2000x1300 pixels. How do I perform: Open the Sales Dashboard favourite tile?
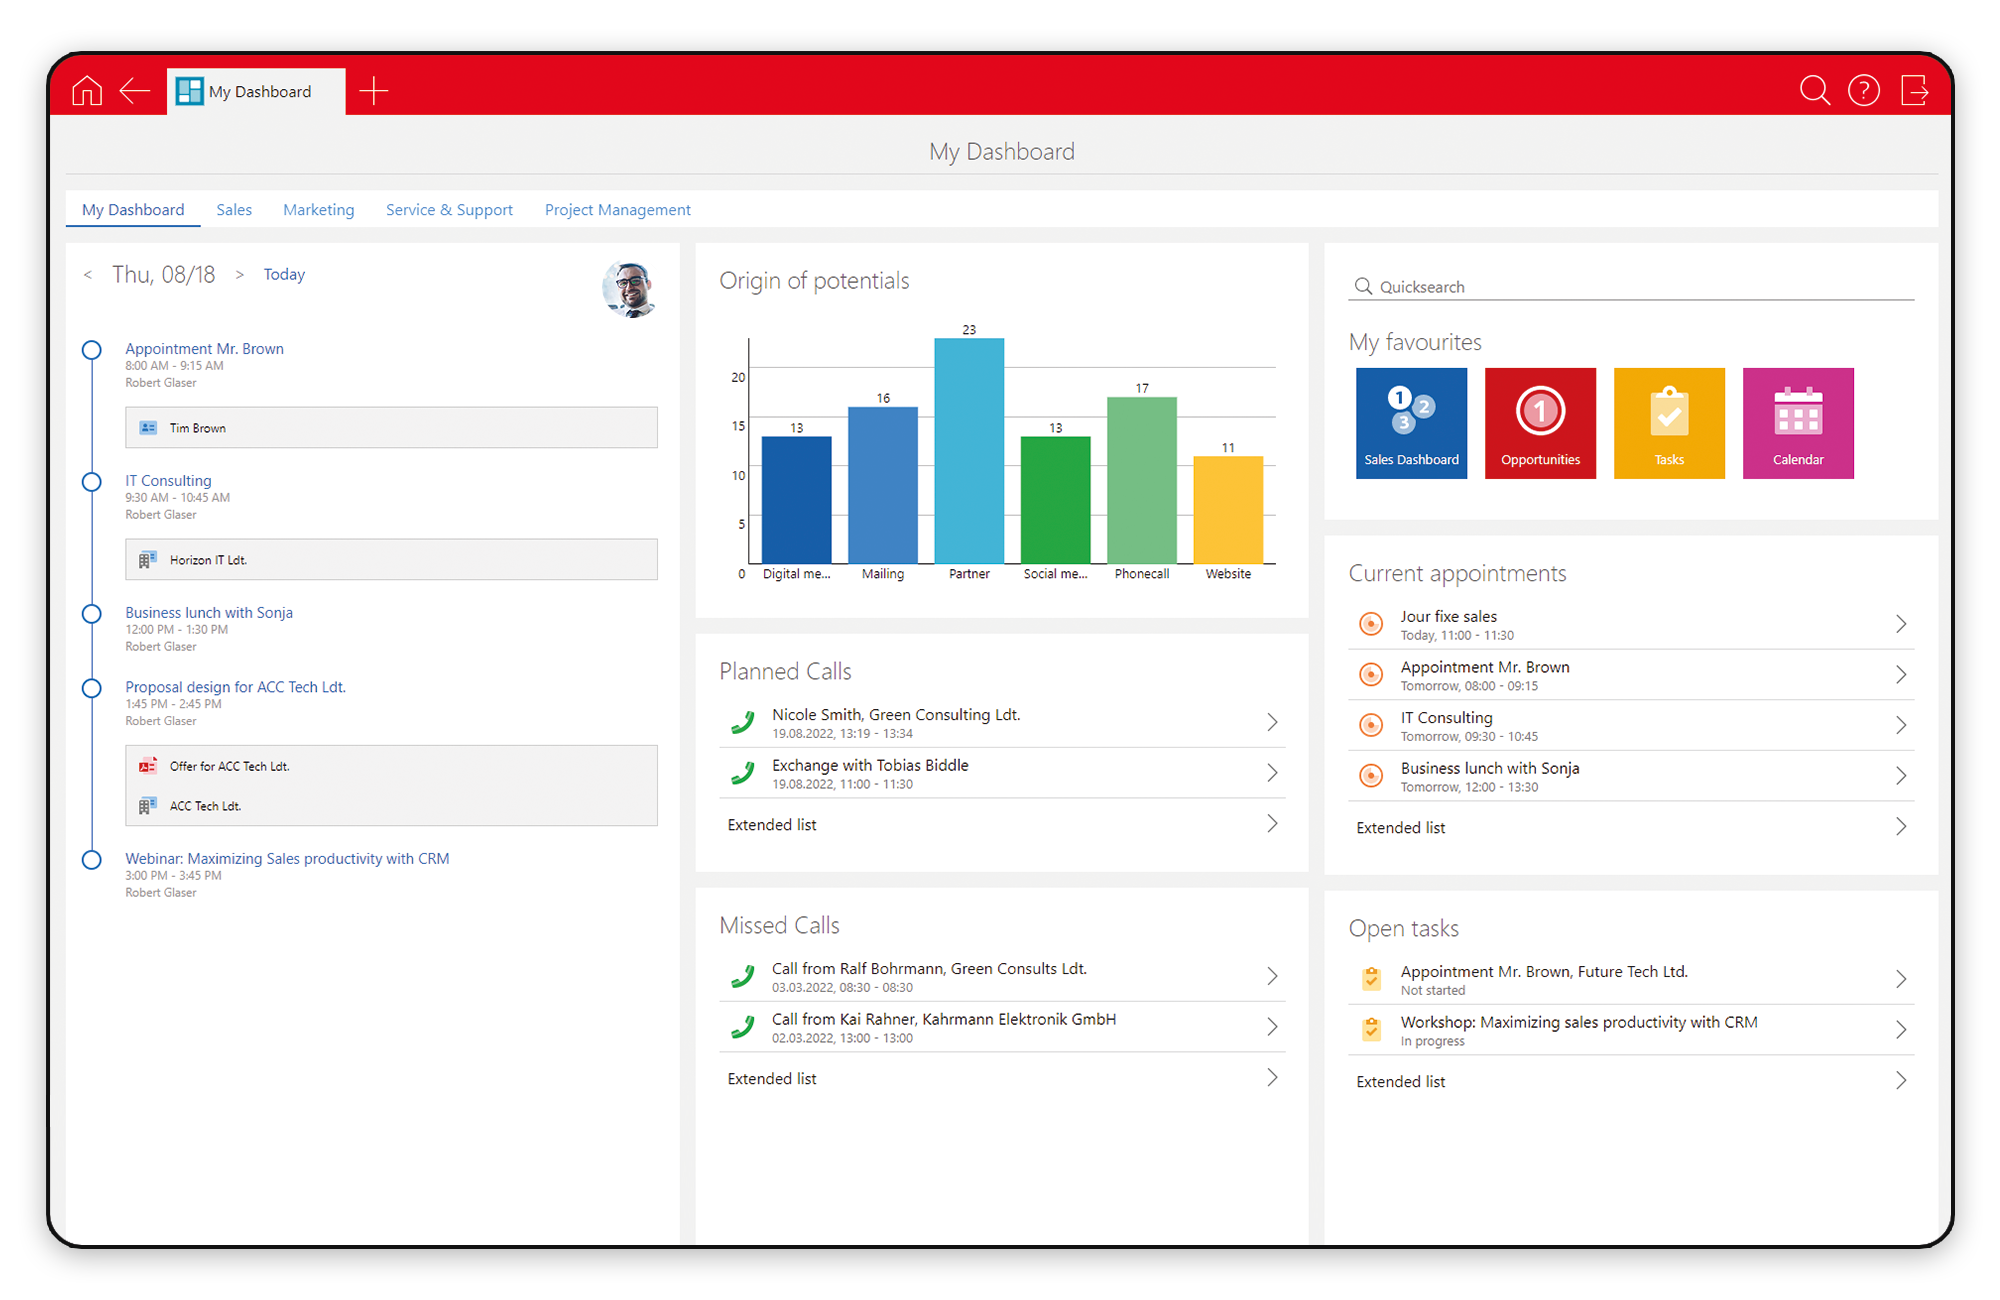pyautogui.click(x=1411, y=423)
